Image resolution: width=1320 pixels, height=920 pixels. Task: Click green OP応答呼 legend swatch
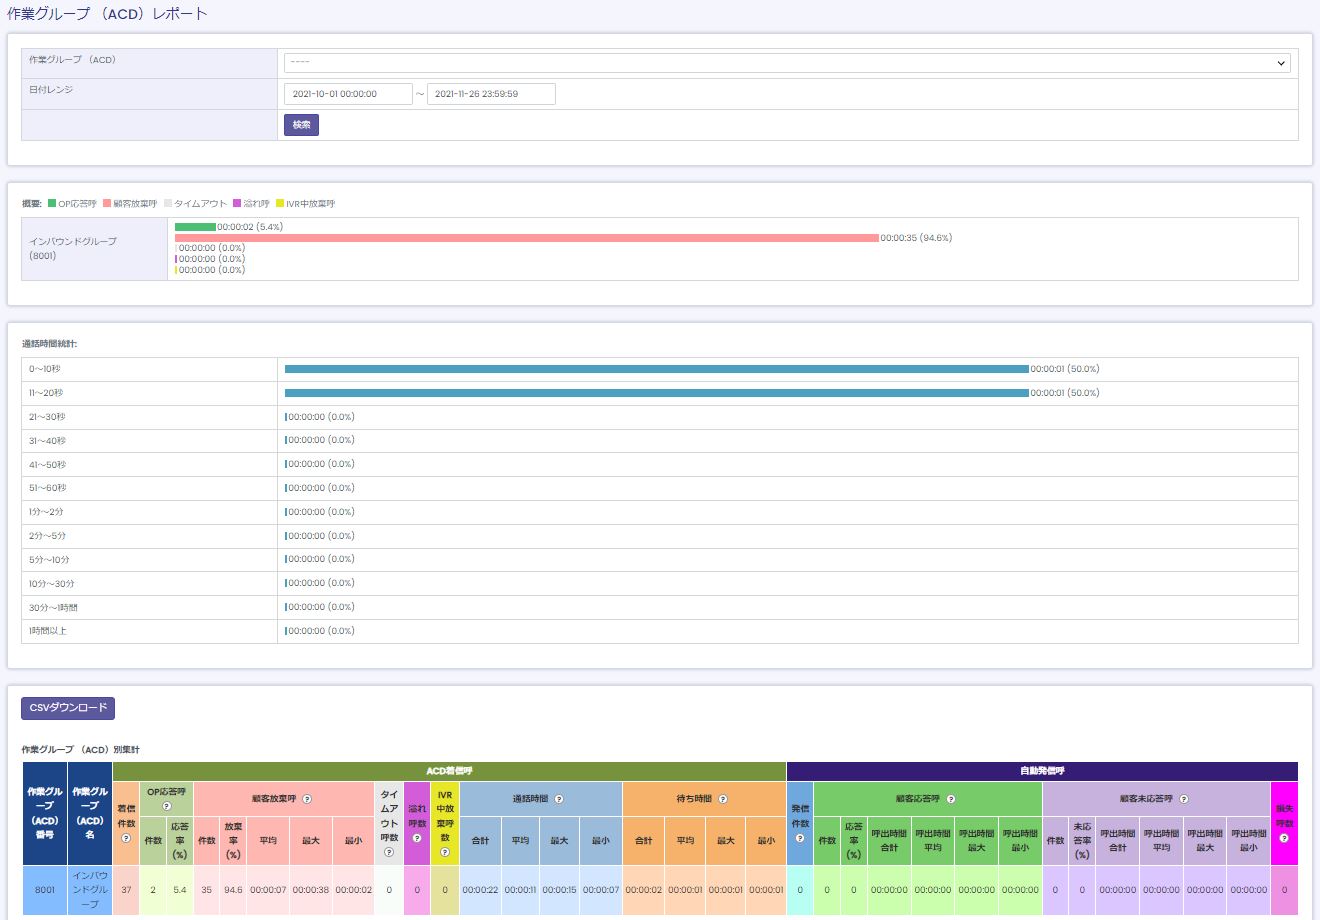(52, 204)
